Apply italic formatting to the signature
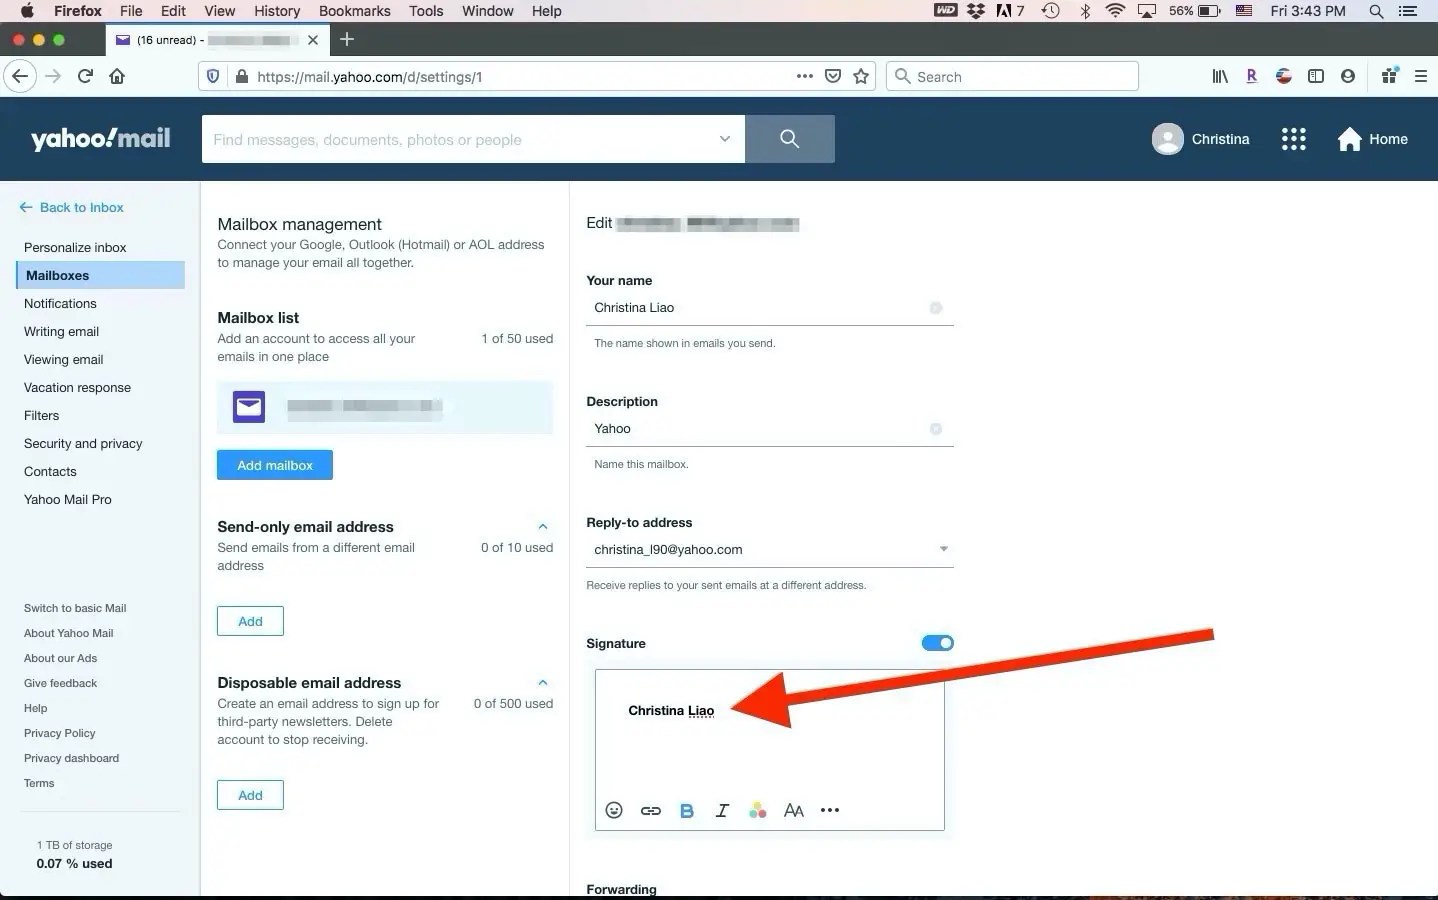Image resolution: width=1438 pixels, height=900 pixels. [722, 811]
